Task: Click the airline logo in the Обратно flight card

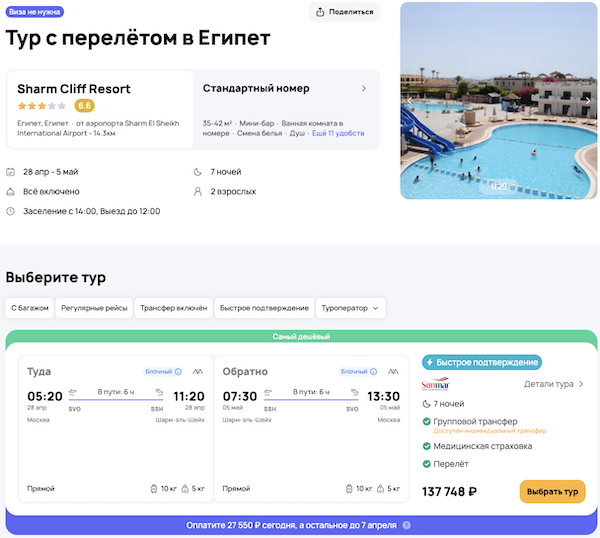Action: [x=392, y=371]
